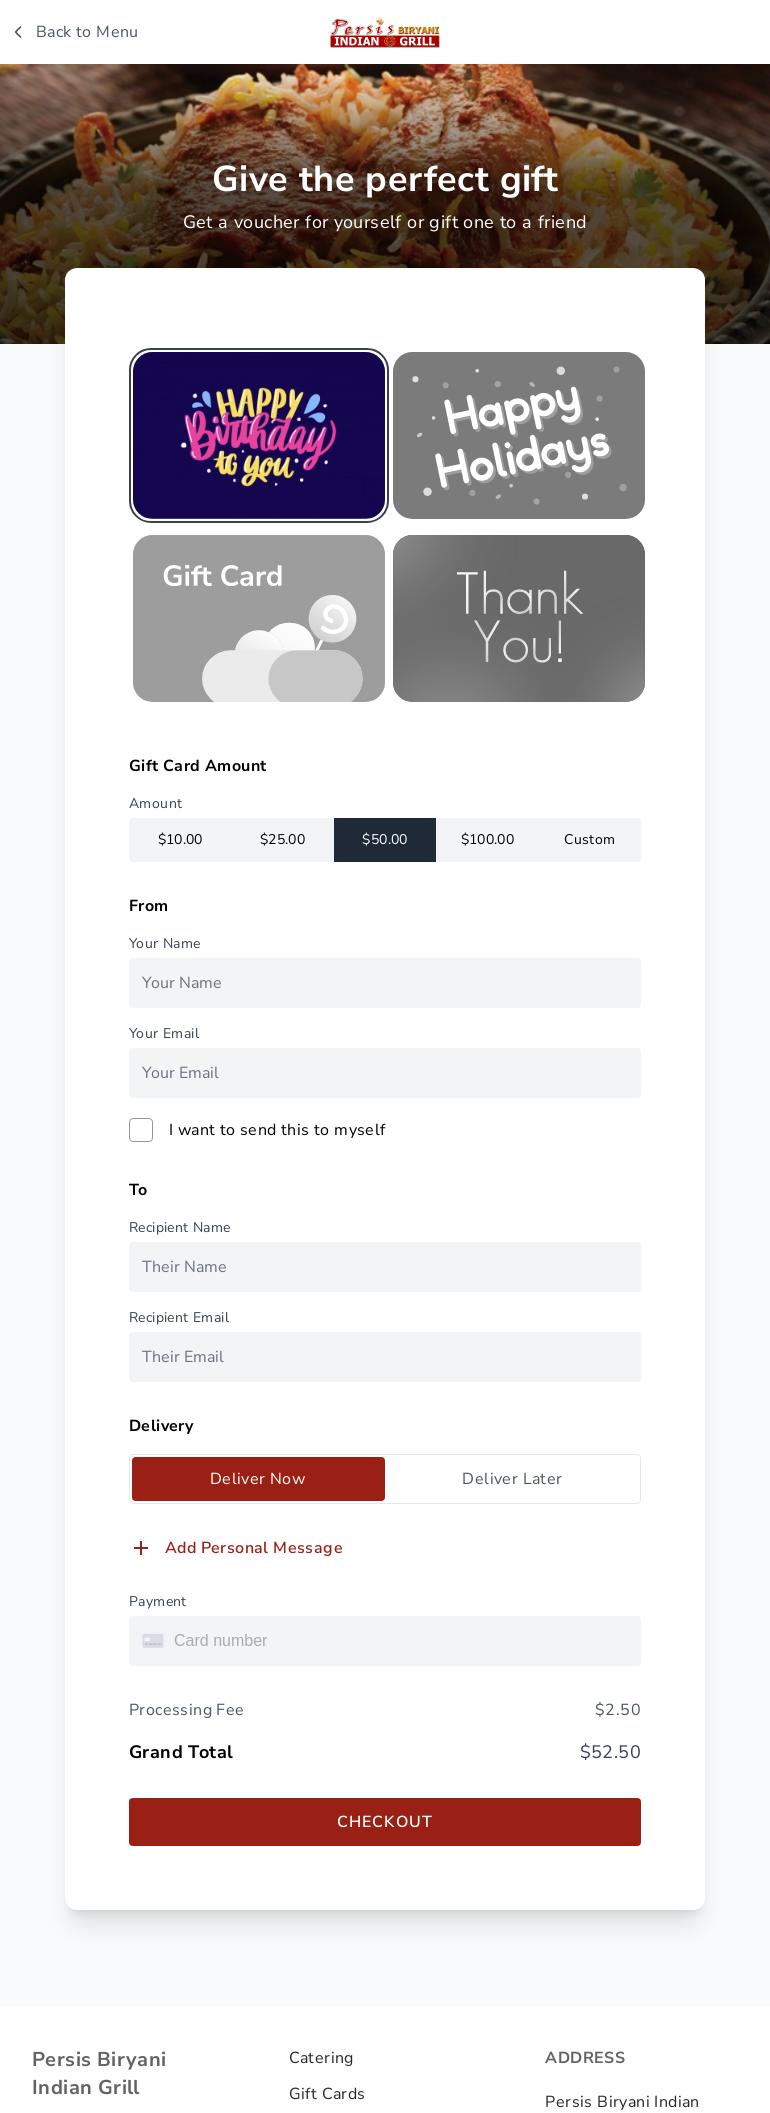Expand Add Personal Message section
Viewport: 770px width, 2113px height.
click(x=254, y=1548)
